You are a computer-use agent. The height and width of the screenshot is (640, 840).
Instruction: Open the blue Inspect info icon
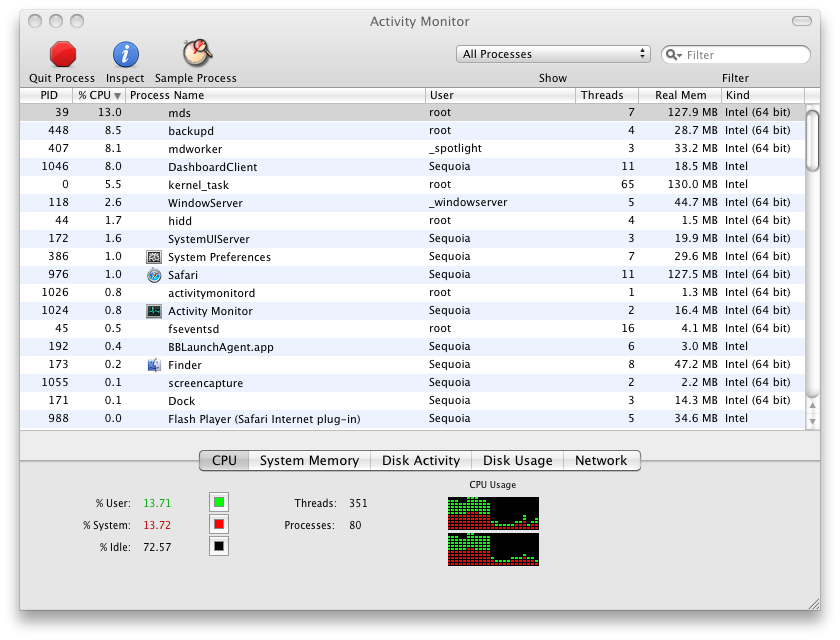(125, 55)
